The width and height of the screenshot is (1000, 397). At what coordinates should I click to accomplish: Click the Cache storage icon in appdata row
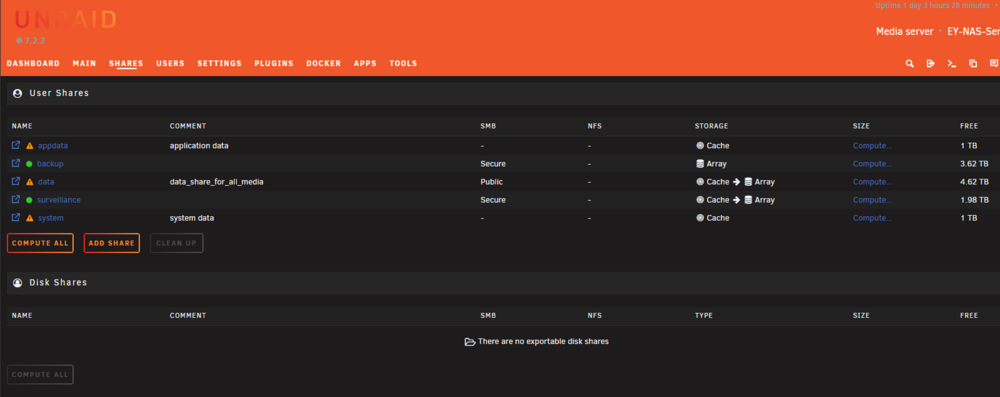click(x=700, y=146)
